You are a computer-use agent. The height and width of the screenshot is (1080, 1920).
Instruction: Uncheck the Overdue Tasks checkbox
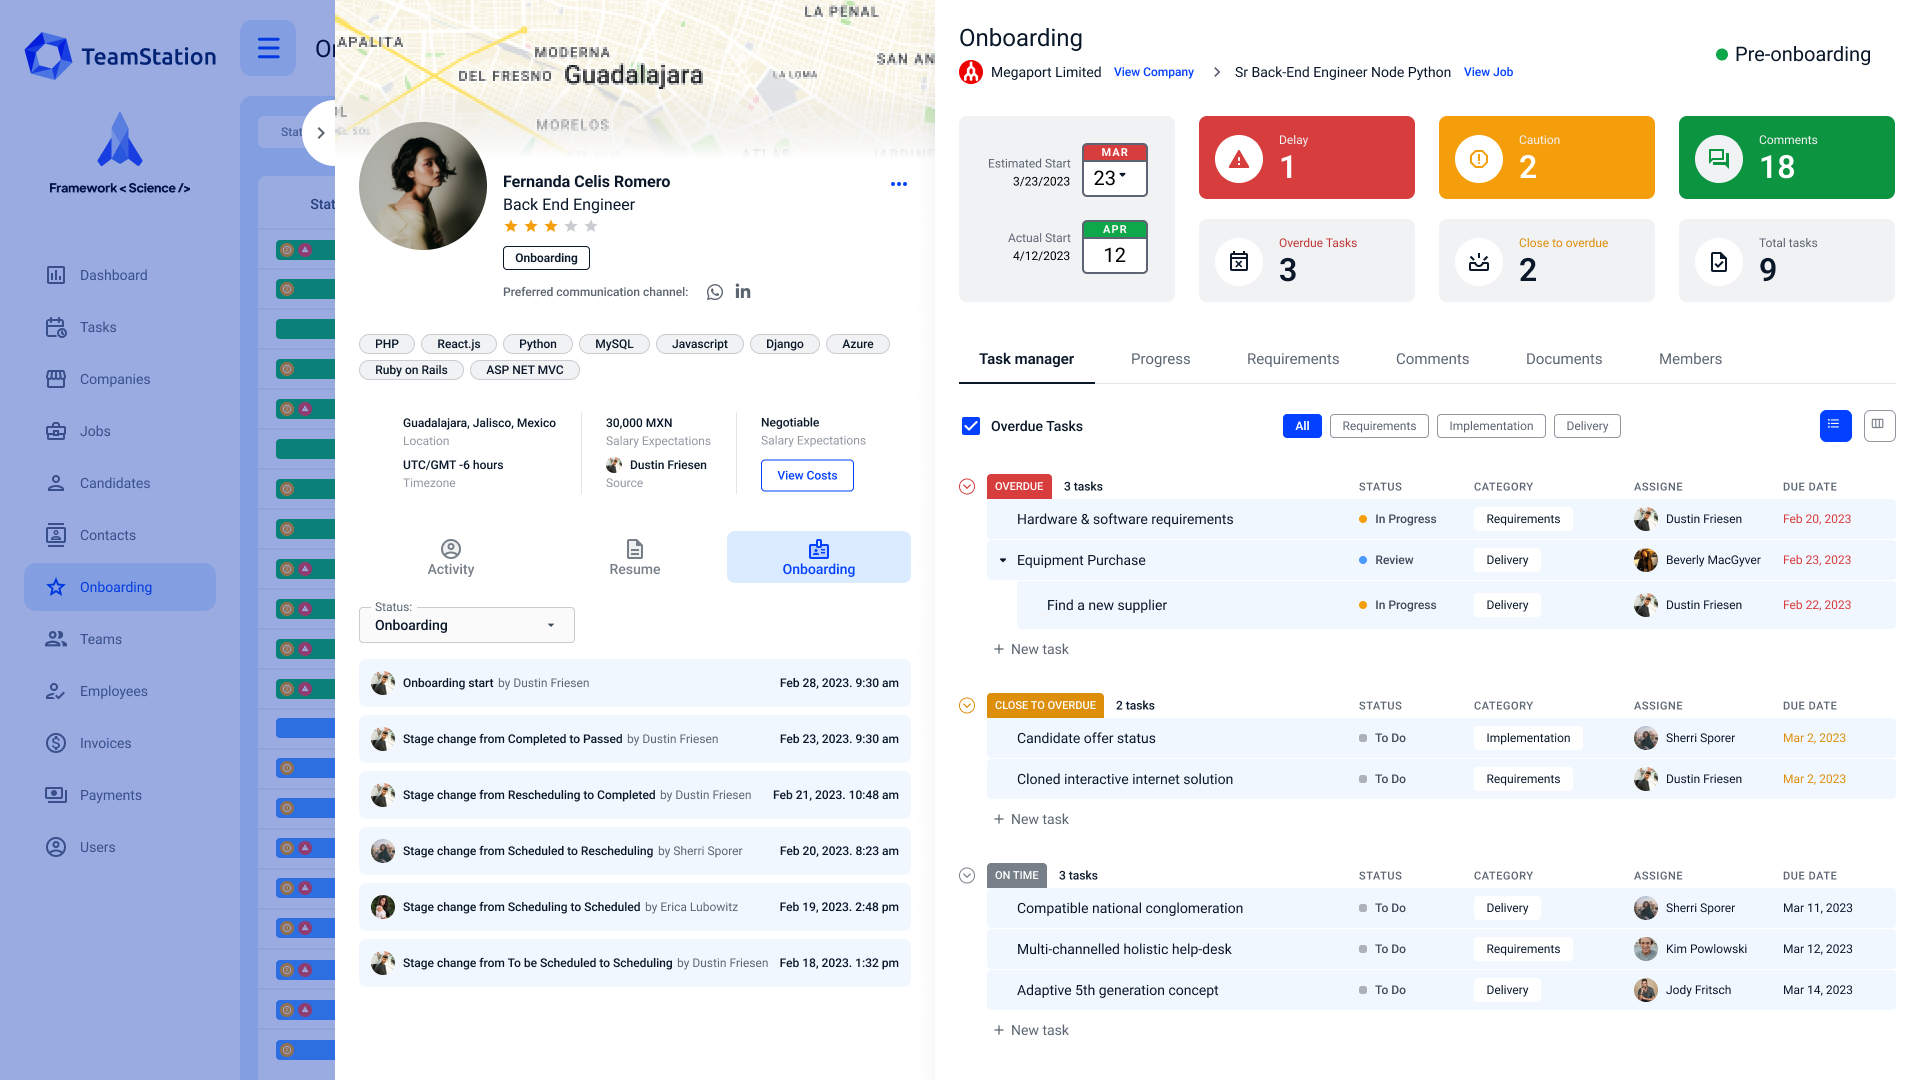(x=970, y=426)
